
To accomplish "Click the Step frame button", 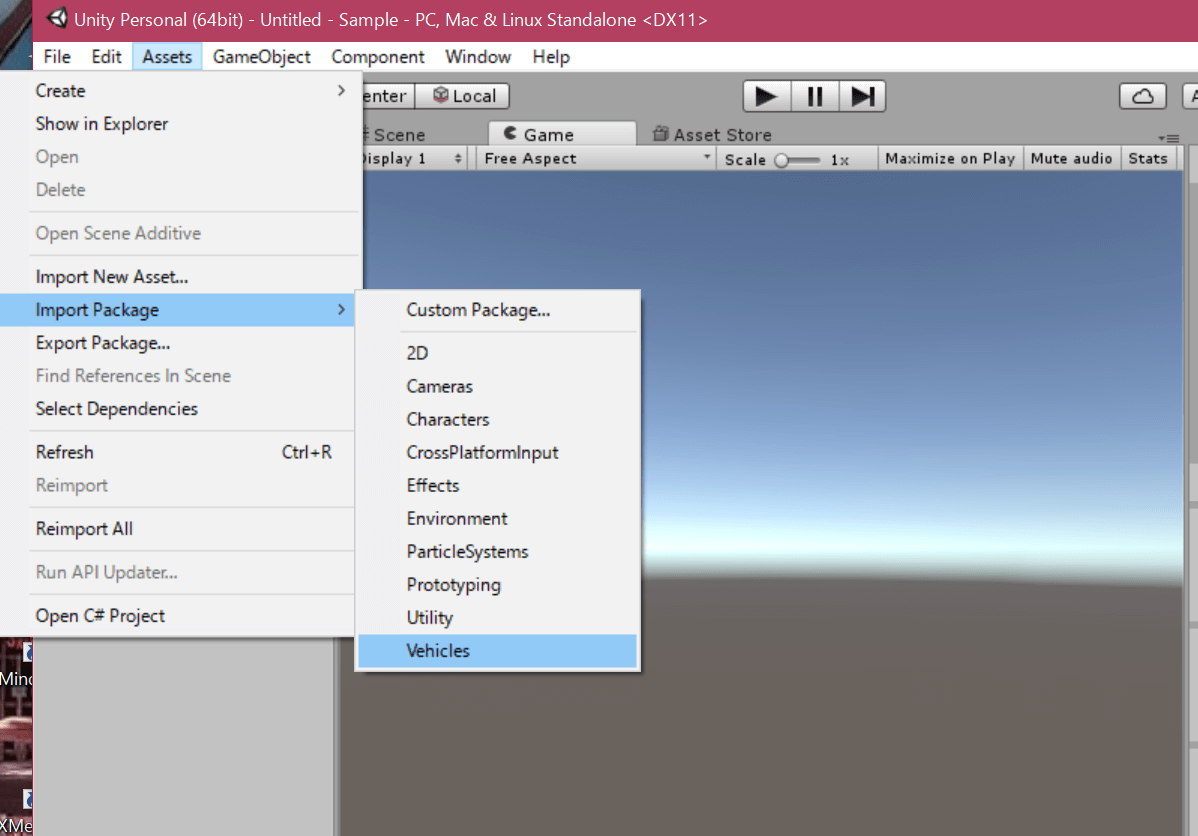I will pyautogui.click(x=862, y=96).
